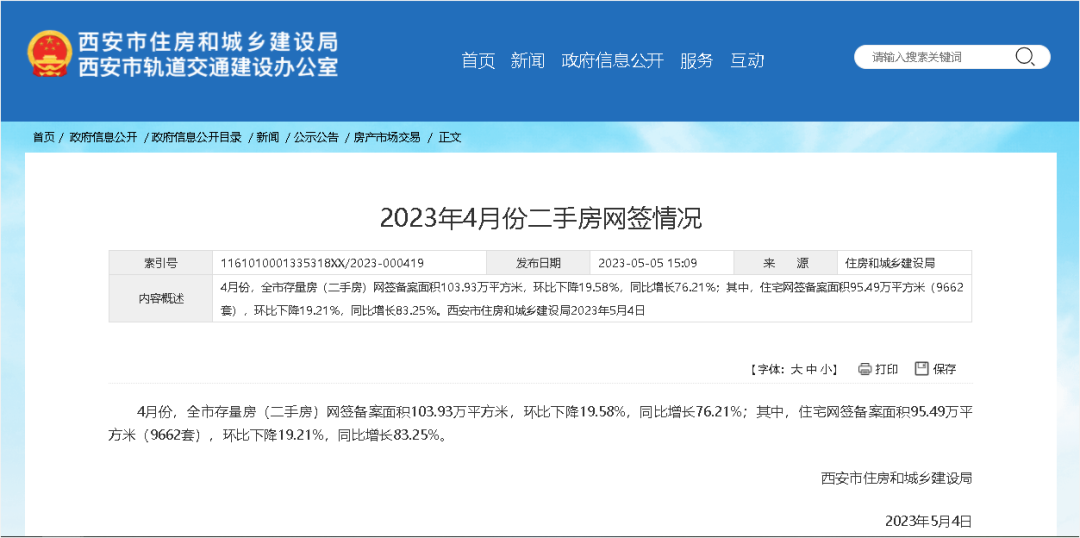
Task: Click the article heading 2023年4月份二手房网签情况
Action: (541, 218)
